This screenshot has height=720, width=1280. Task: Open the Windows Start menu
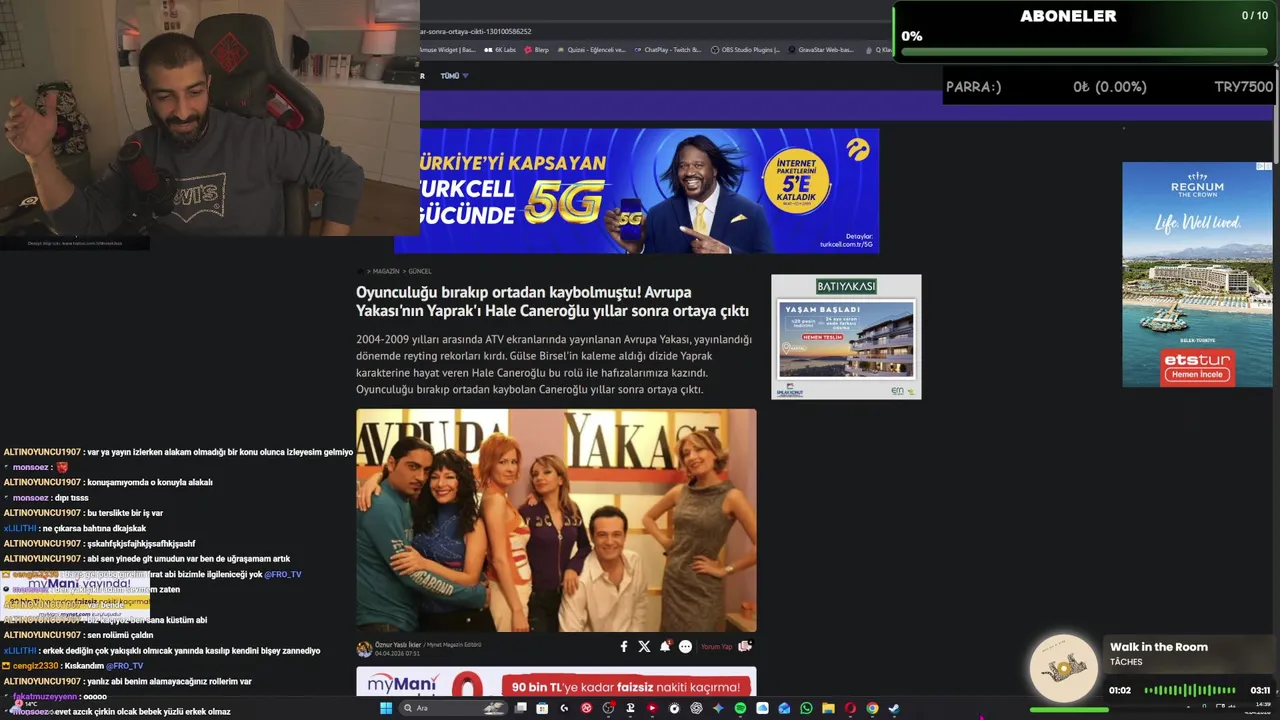tap(386, 708)
